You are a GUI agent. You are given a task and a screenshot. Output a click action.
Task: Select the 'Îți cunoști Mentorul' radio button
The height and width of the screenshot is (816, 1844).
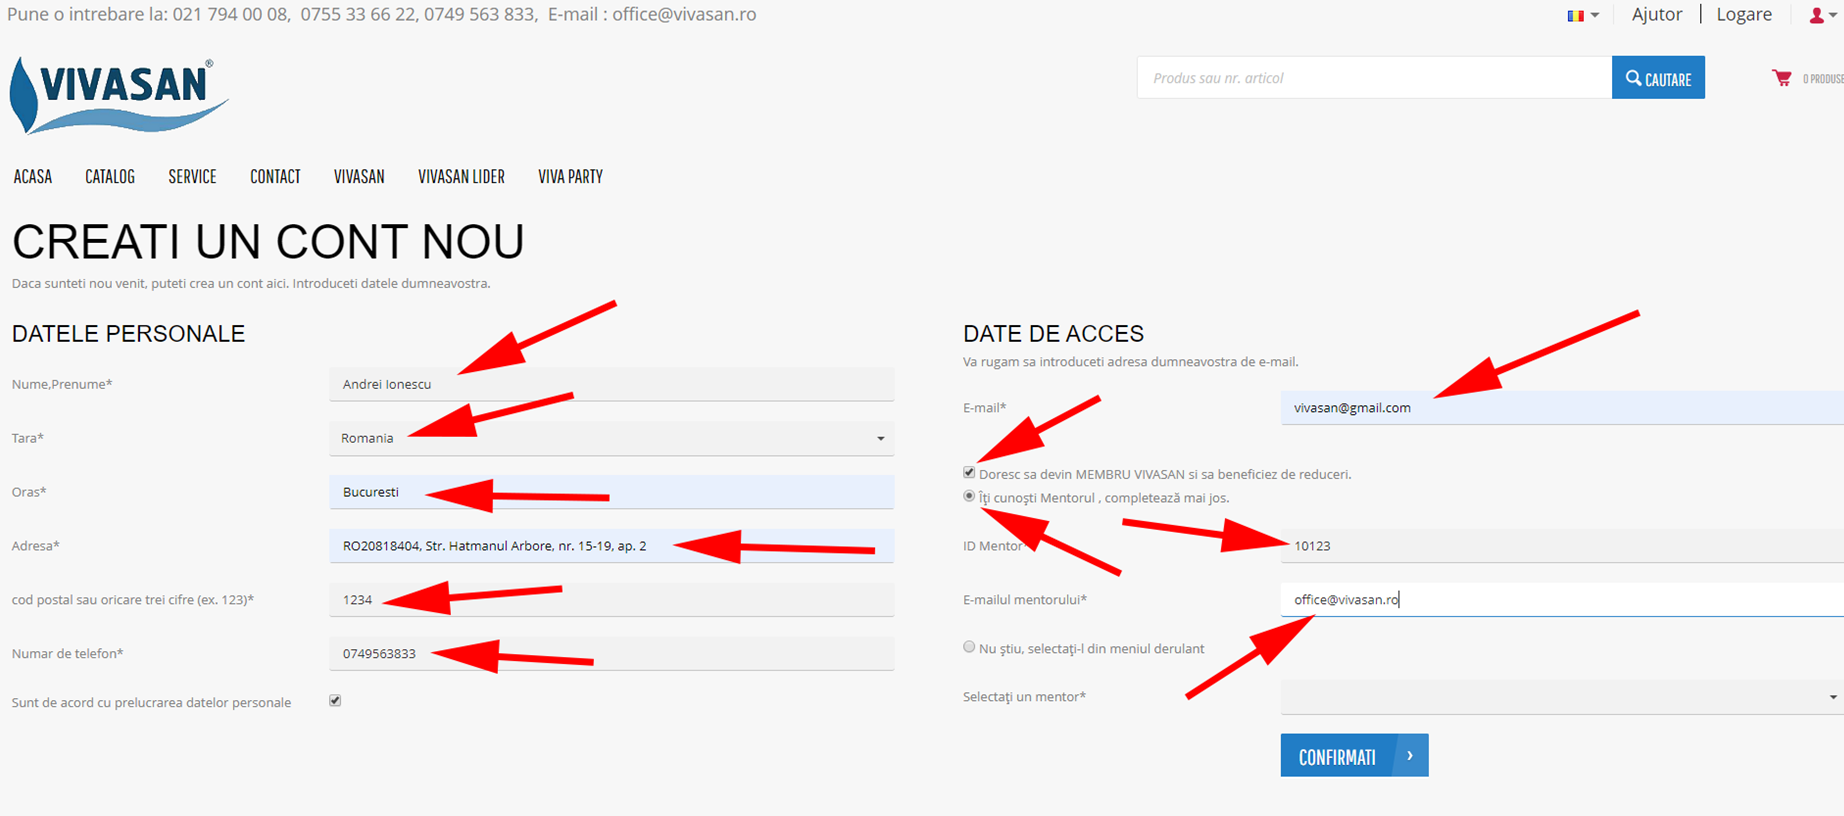click(969, 496)
